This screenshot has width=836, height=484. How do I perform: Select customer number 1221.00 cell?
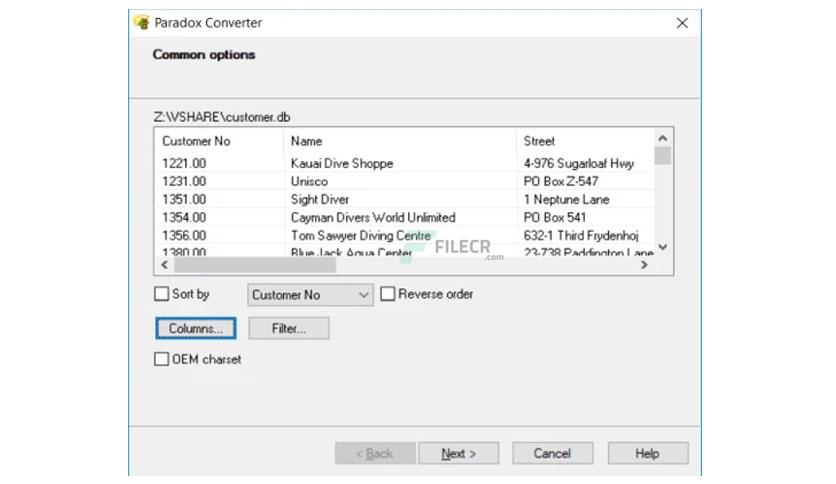[x=220, y=163]
